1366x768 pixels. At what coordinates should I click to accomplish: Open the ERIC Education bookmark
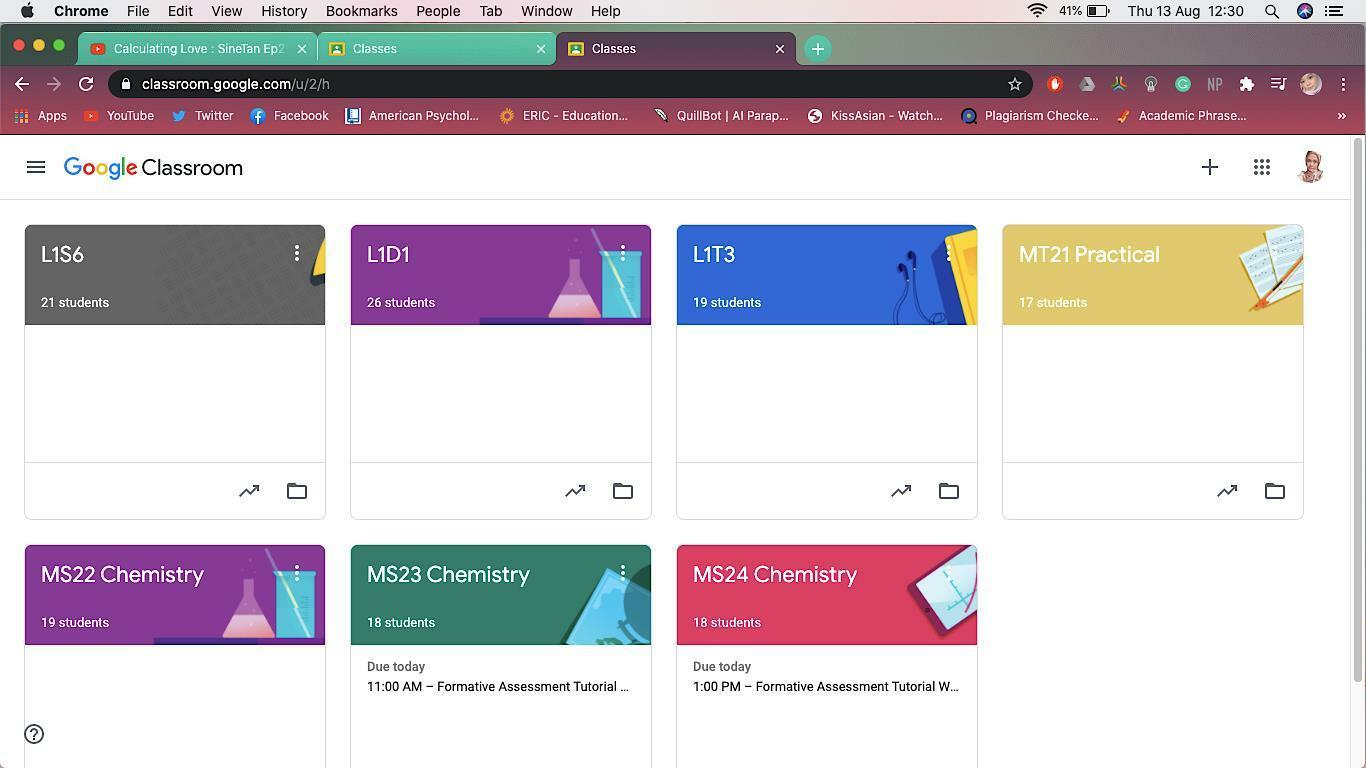(x=564, y=116)
